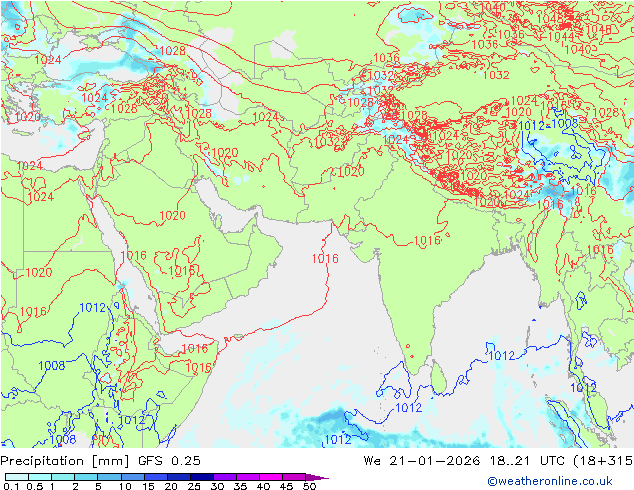
Task: Click the 1016 isobar label over central India
Action: click(427, 241)
